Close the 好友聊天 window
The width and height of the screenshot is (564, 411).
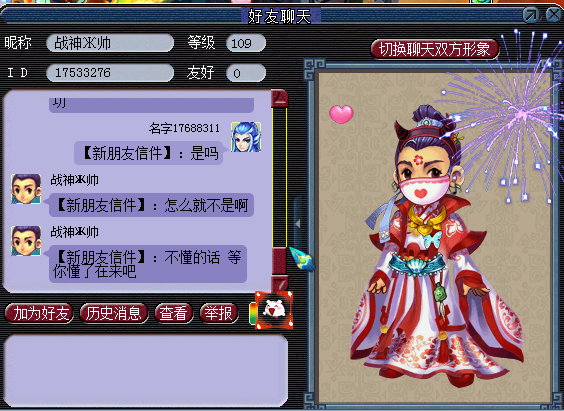(554, 14)
